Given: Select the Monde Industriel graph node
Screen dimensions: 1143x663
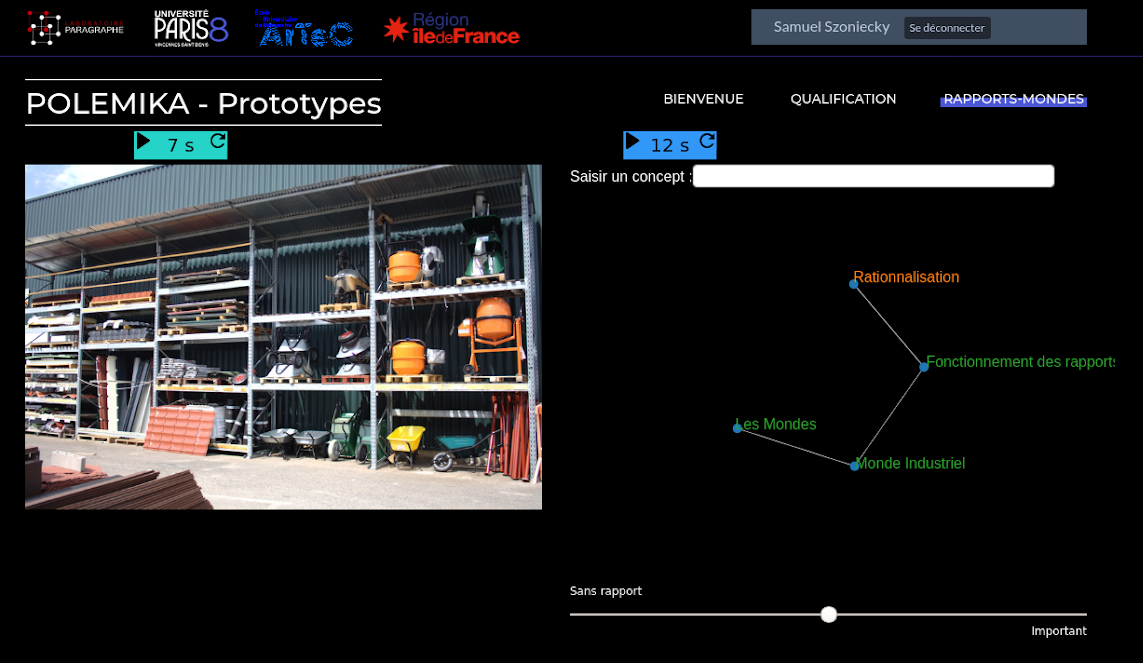Looking at the screenshot, I should [854, 466].
